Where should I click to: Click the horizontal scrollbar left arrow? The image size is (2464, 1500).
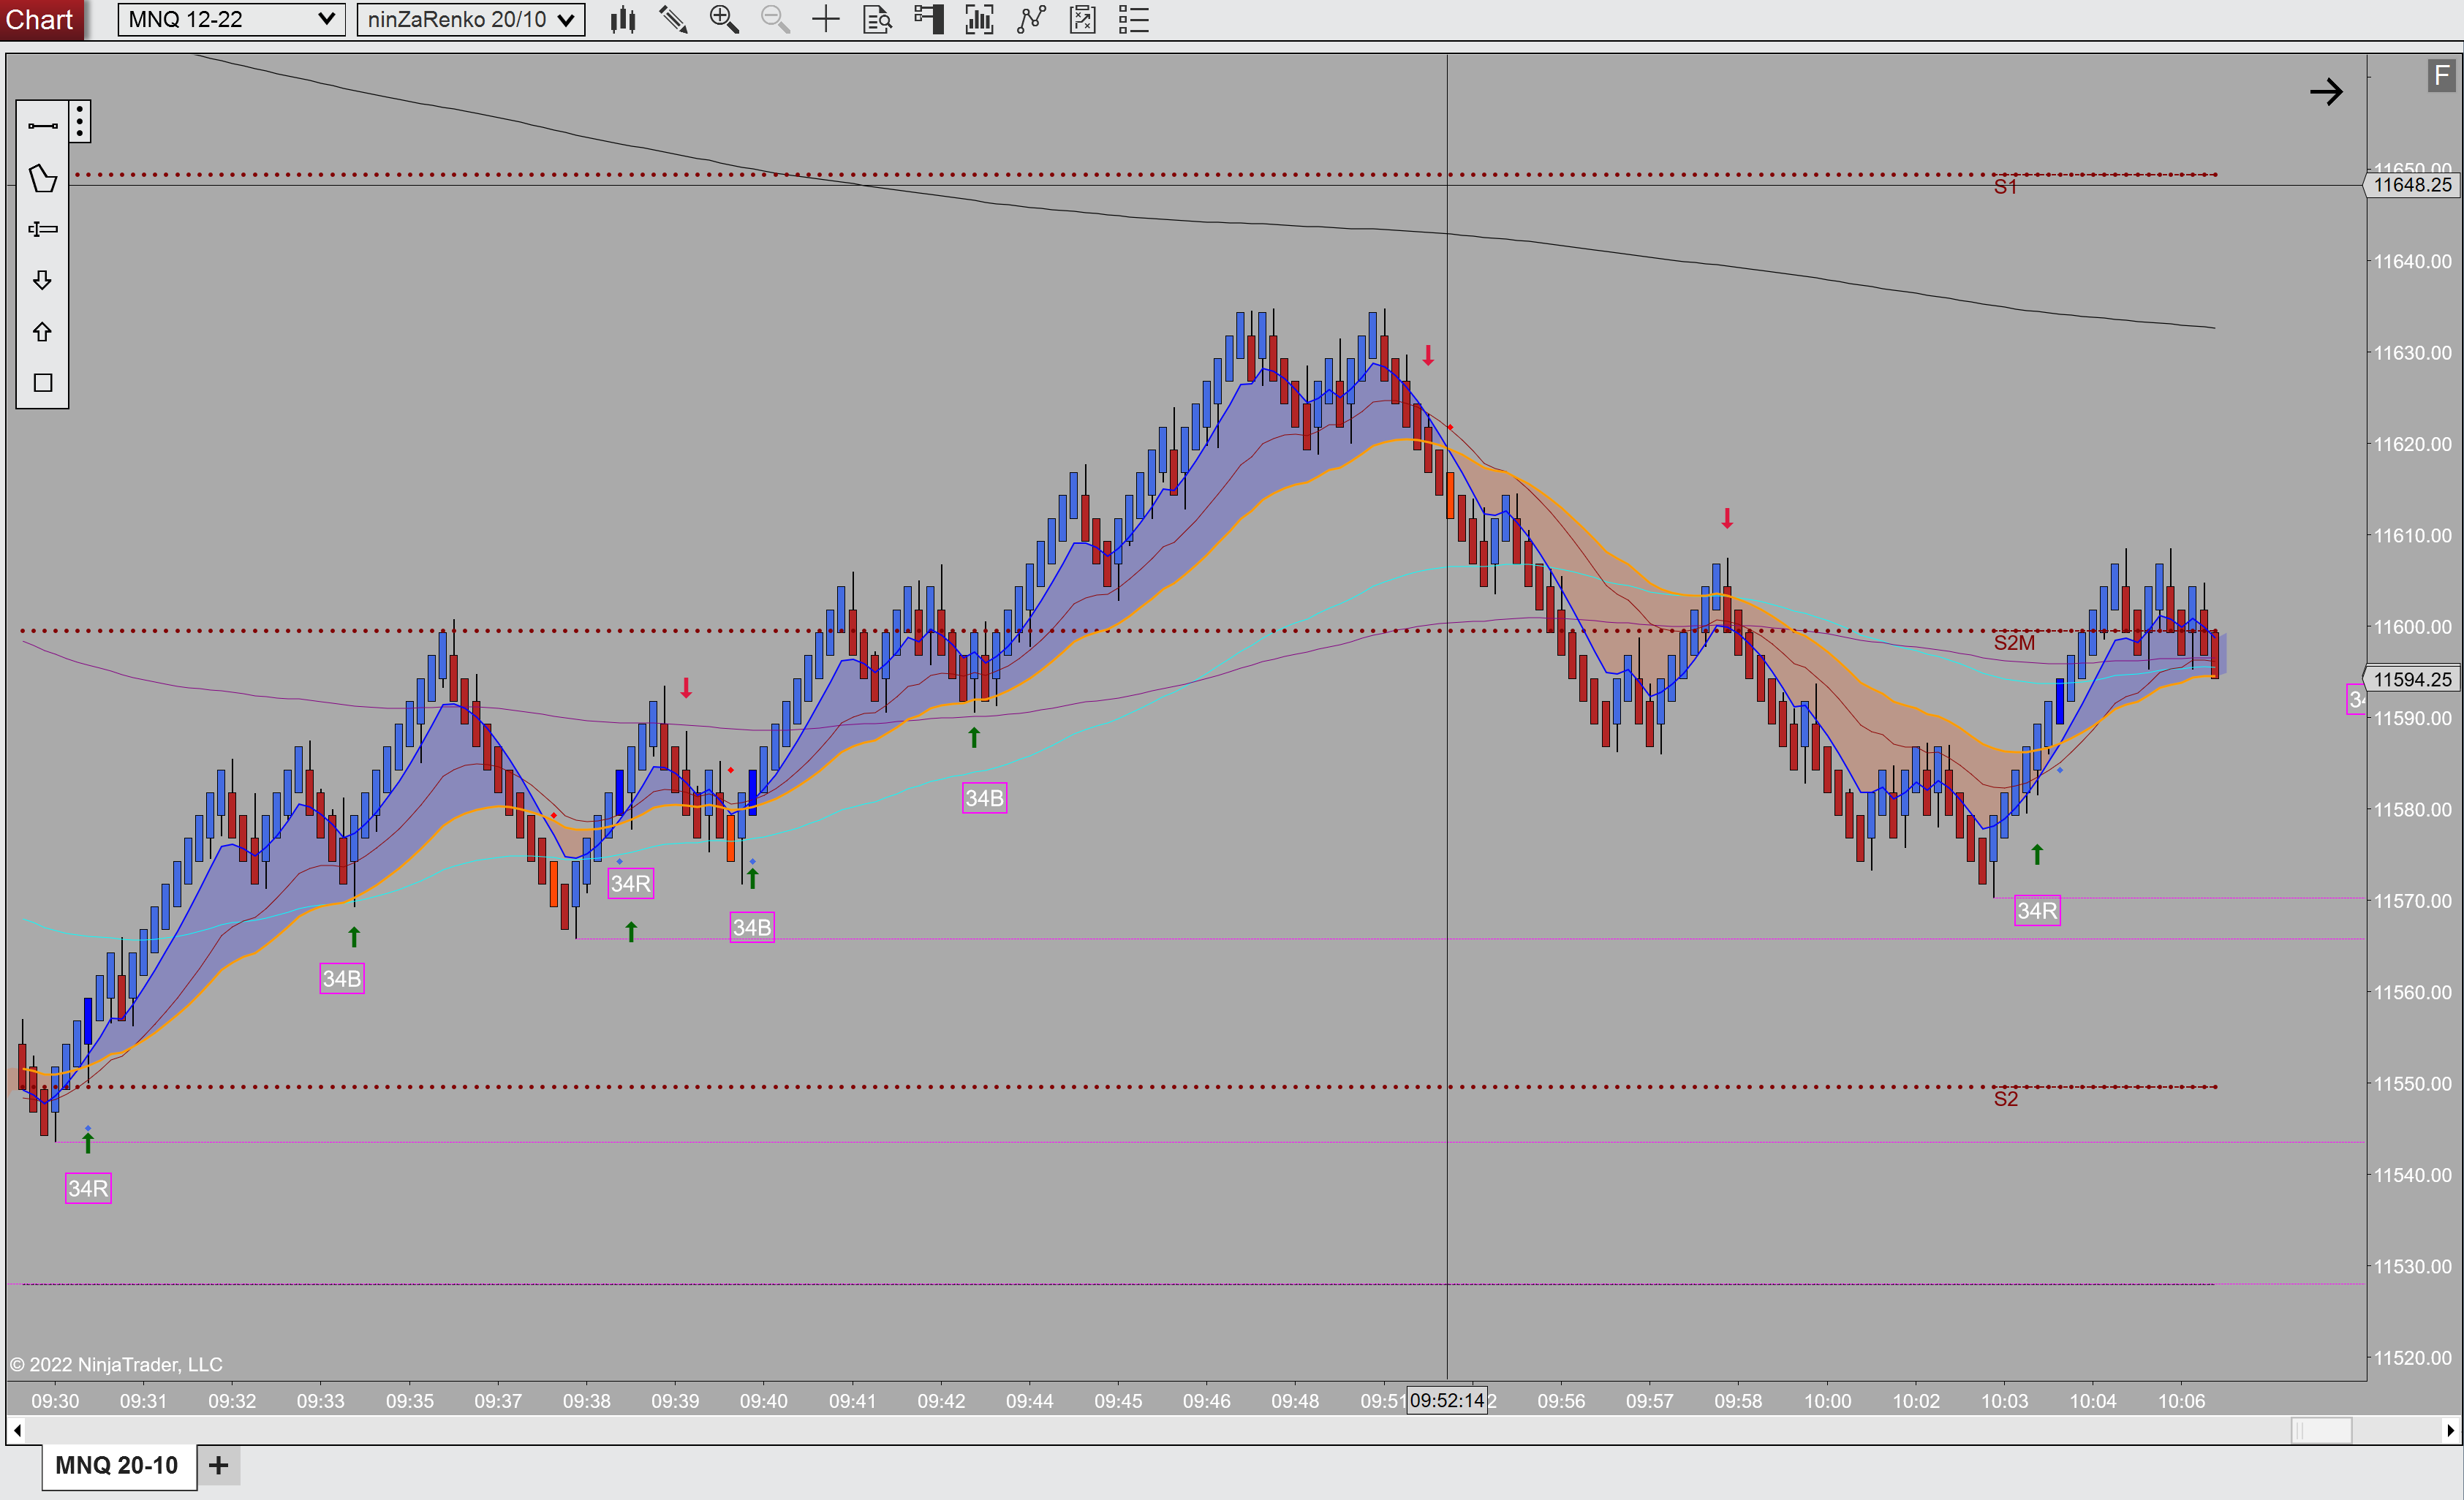pos(17,1430)
